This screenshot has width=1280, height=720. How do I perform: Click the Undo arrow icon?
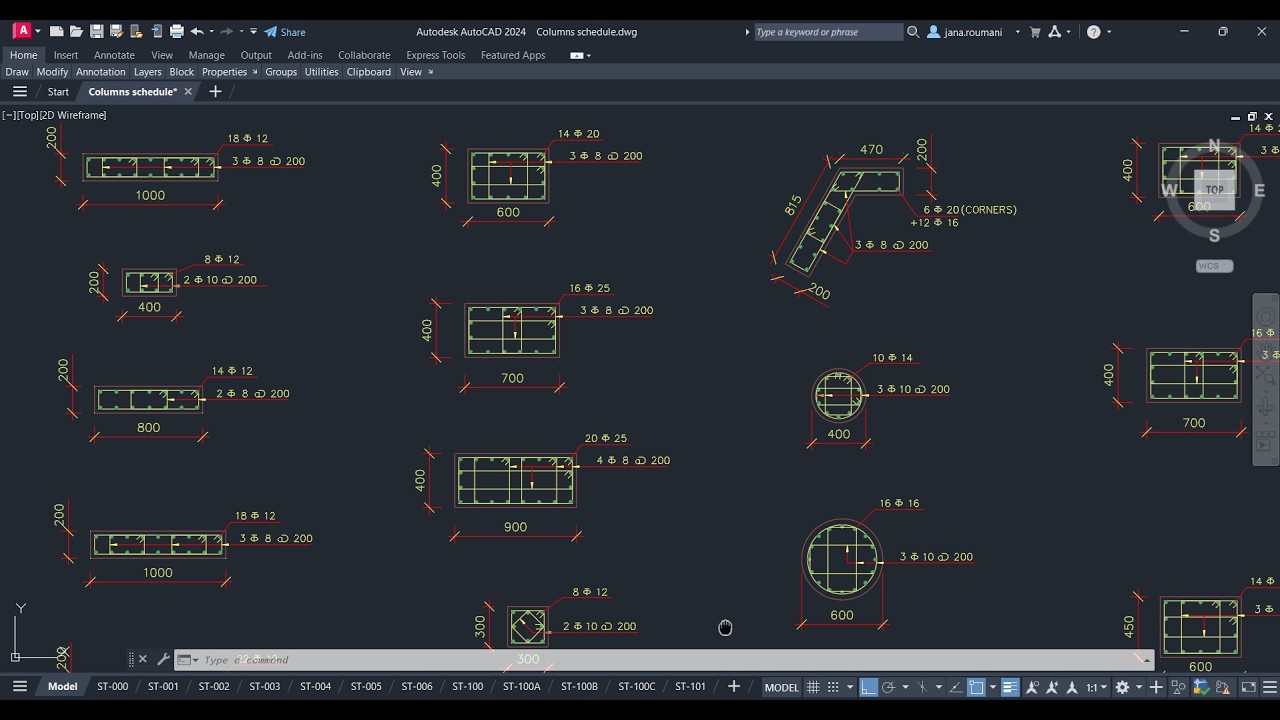pos(197,32)
